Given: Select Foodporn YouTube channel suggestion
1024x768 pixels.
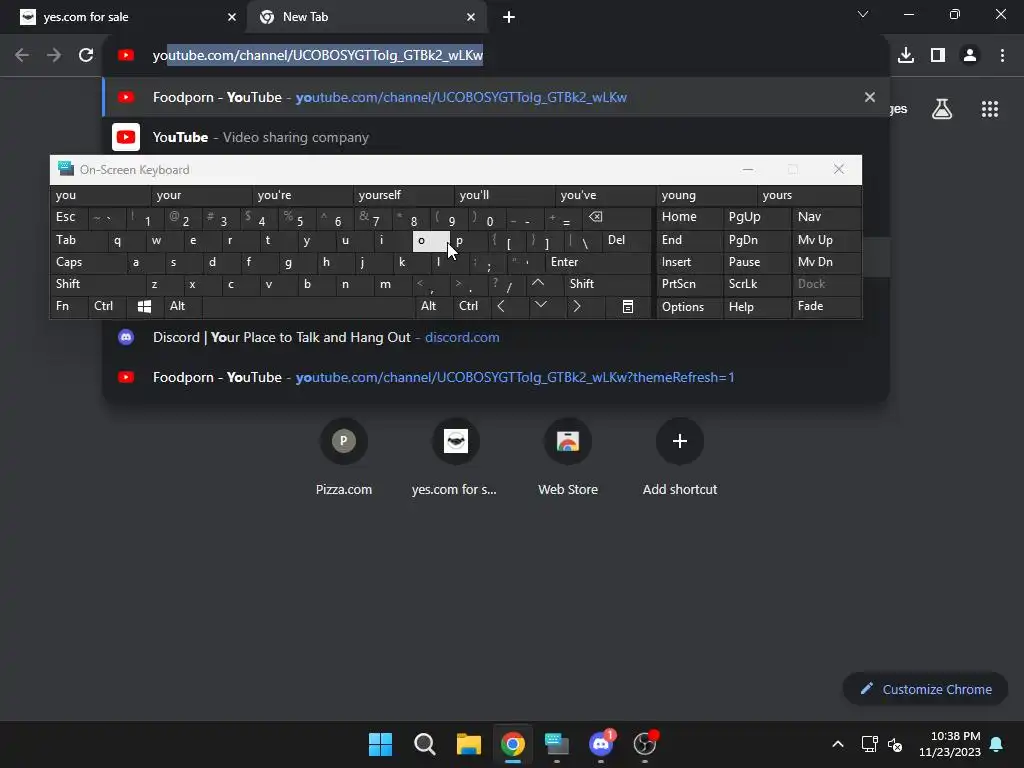Looking at the screenshot, I should point(496,97).
